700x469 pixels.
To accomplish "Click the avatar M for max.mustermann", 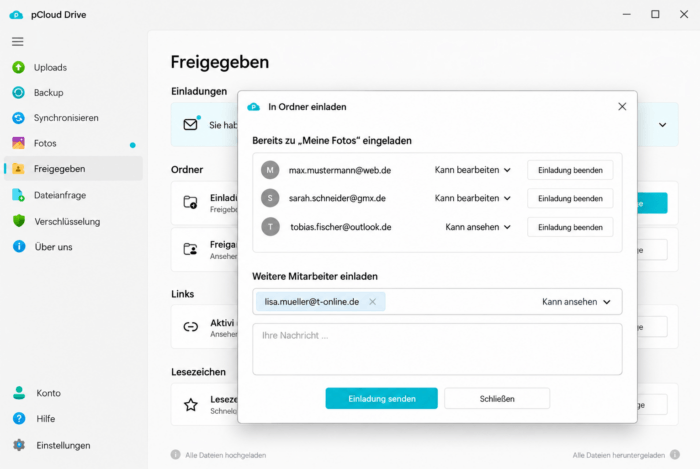I will [x=270, y=170].
